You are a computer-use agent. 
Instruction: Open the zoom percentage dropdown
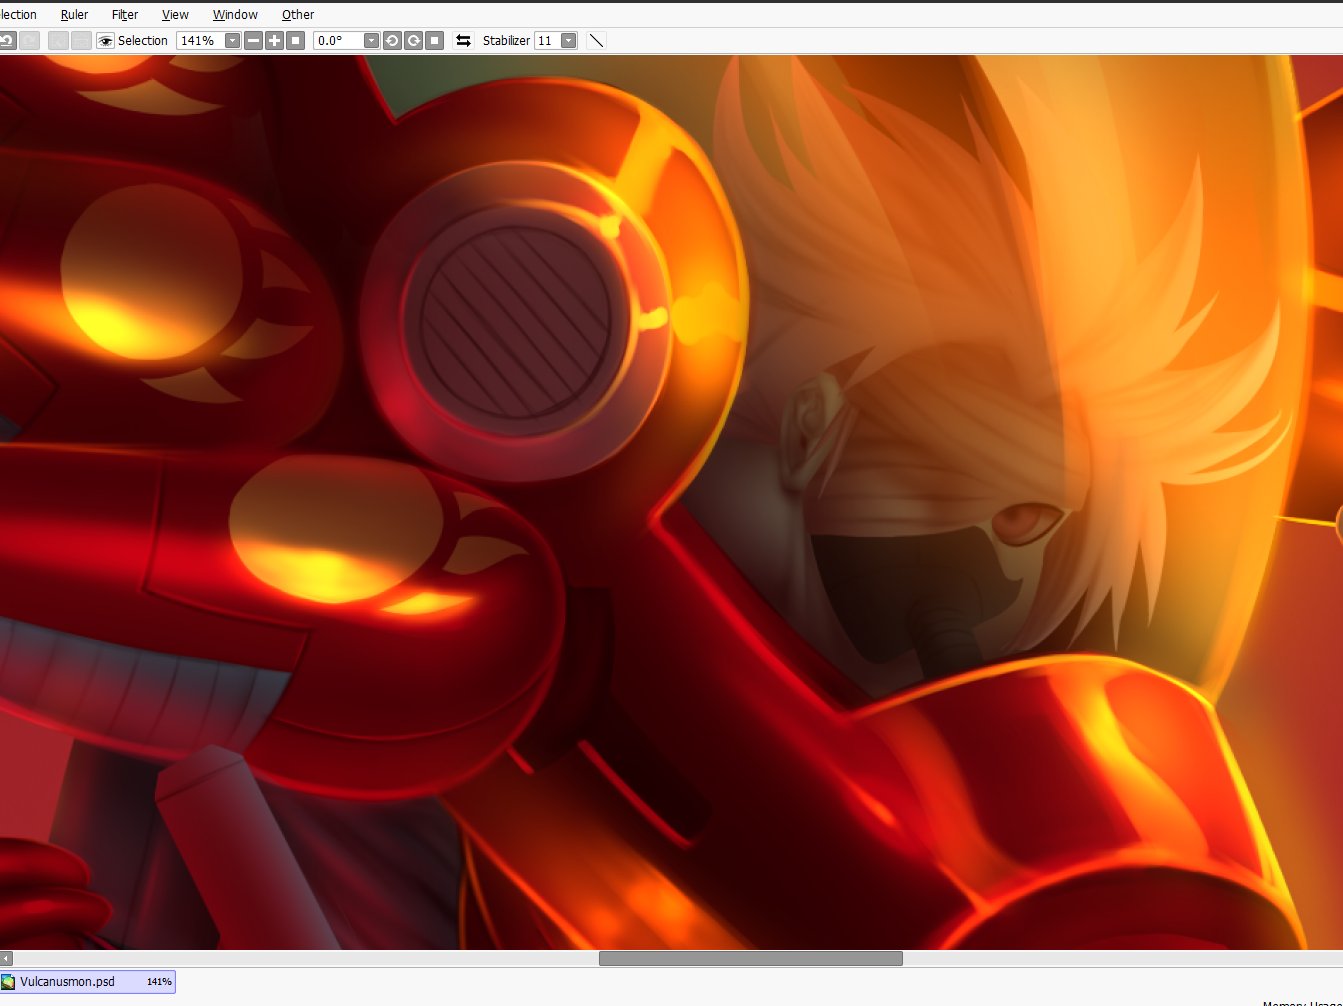(232, 41)
